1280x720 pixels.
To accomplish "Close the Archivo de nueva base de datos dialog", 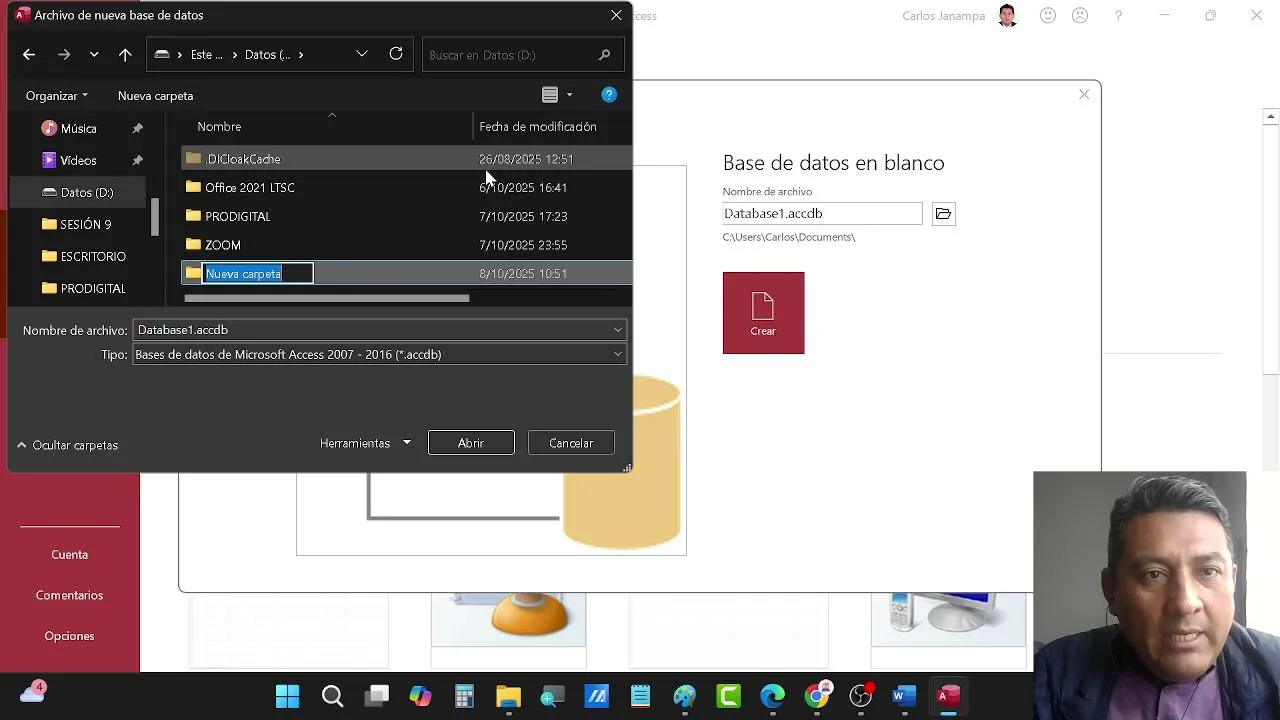I will [616, 15].
